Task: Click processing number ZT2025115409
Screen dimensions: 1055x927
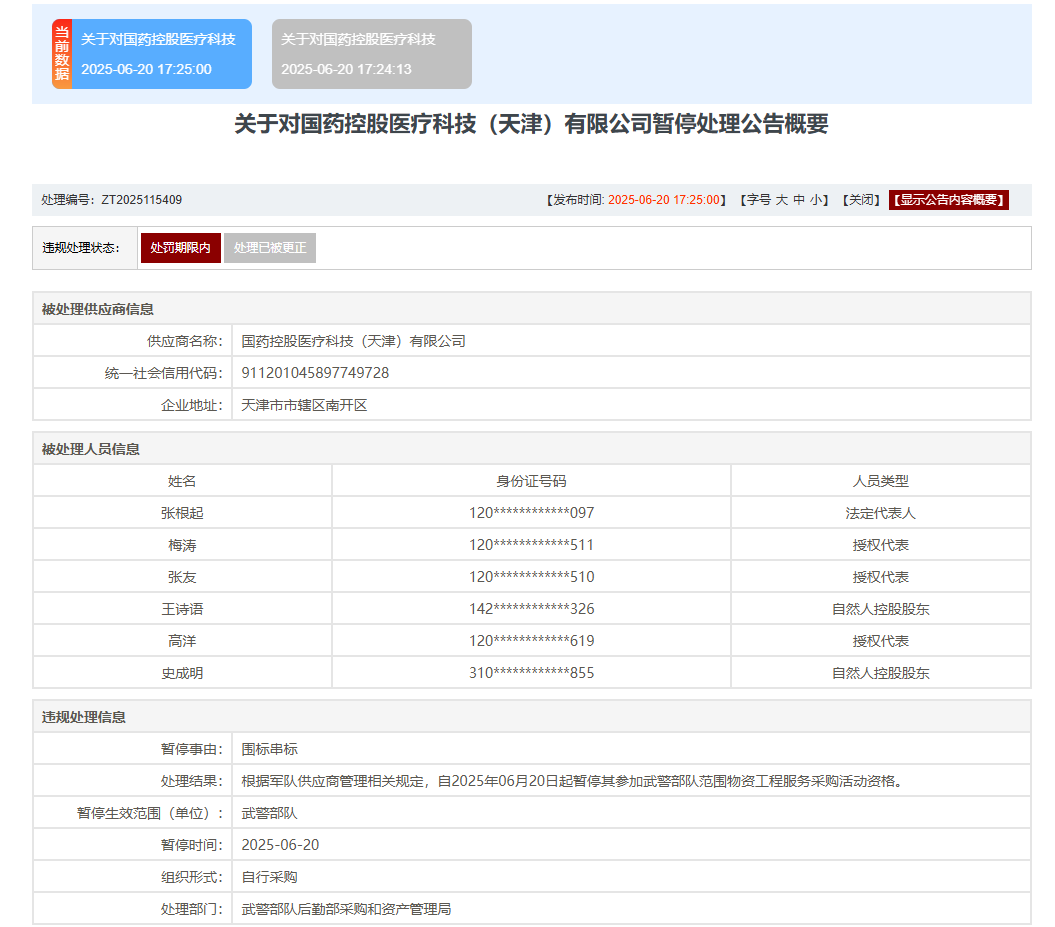Action: tap(141, 200)
